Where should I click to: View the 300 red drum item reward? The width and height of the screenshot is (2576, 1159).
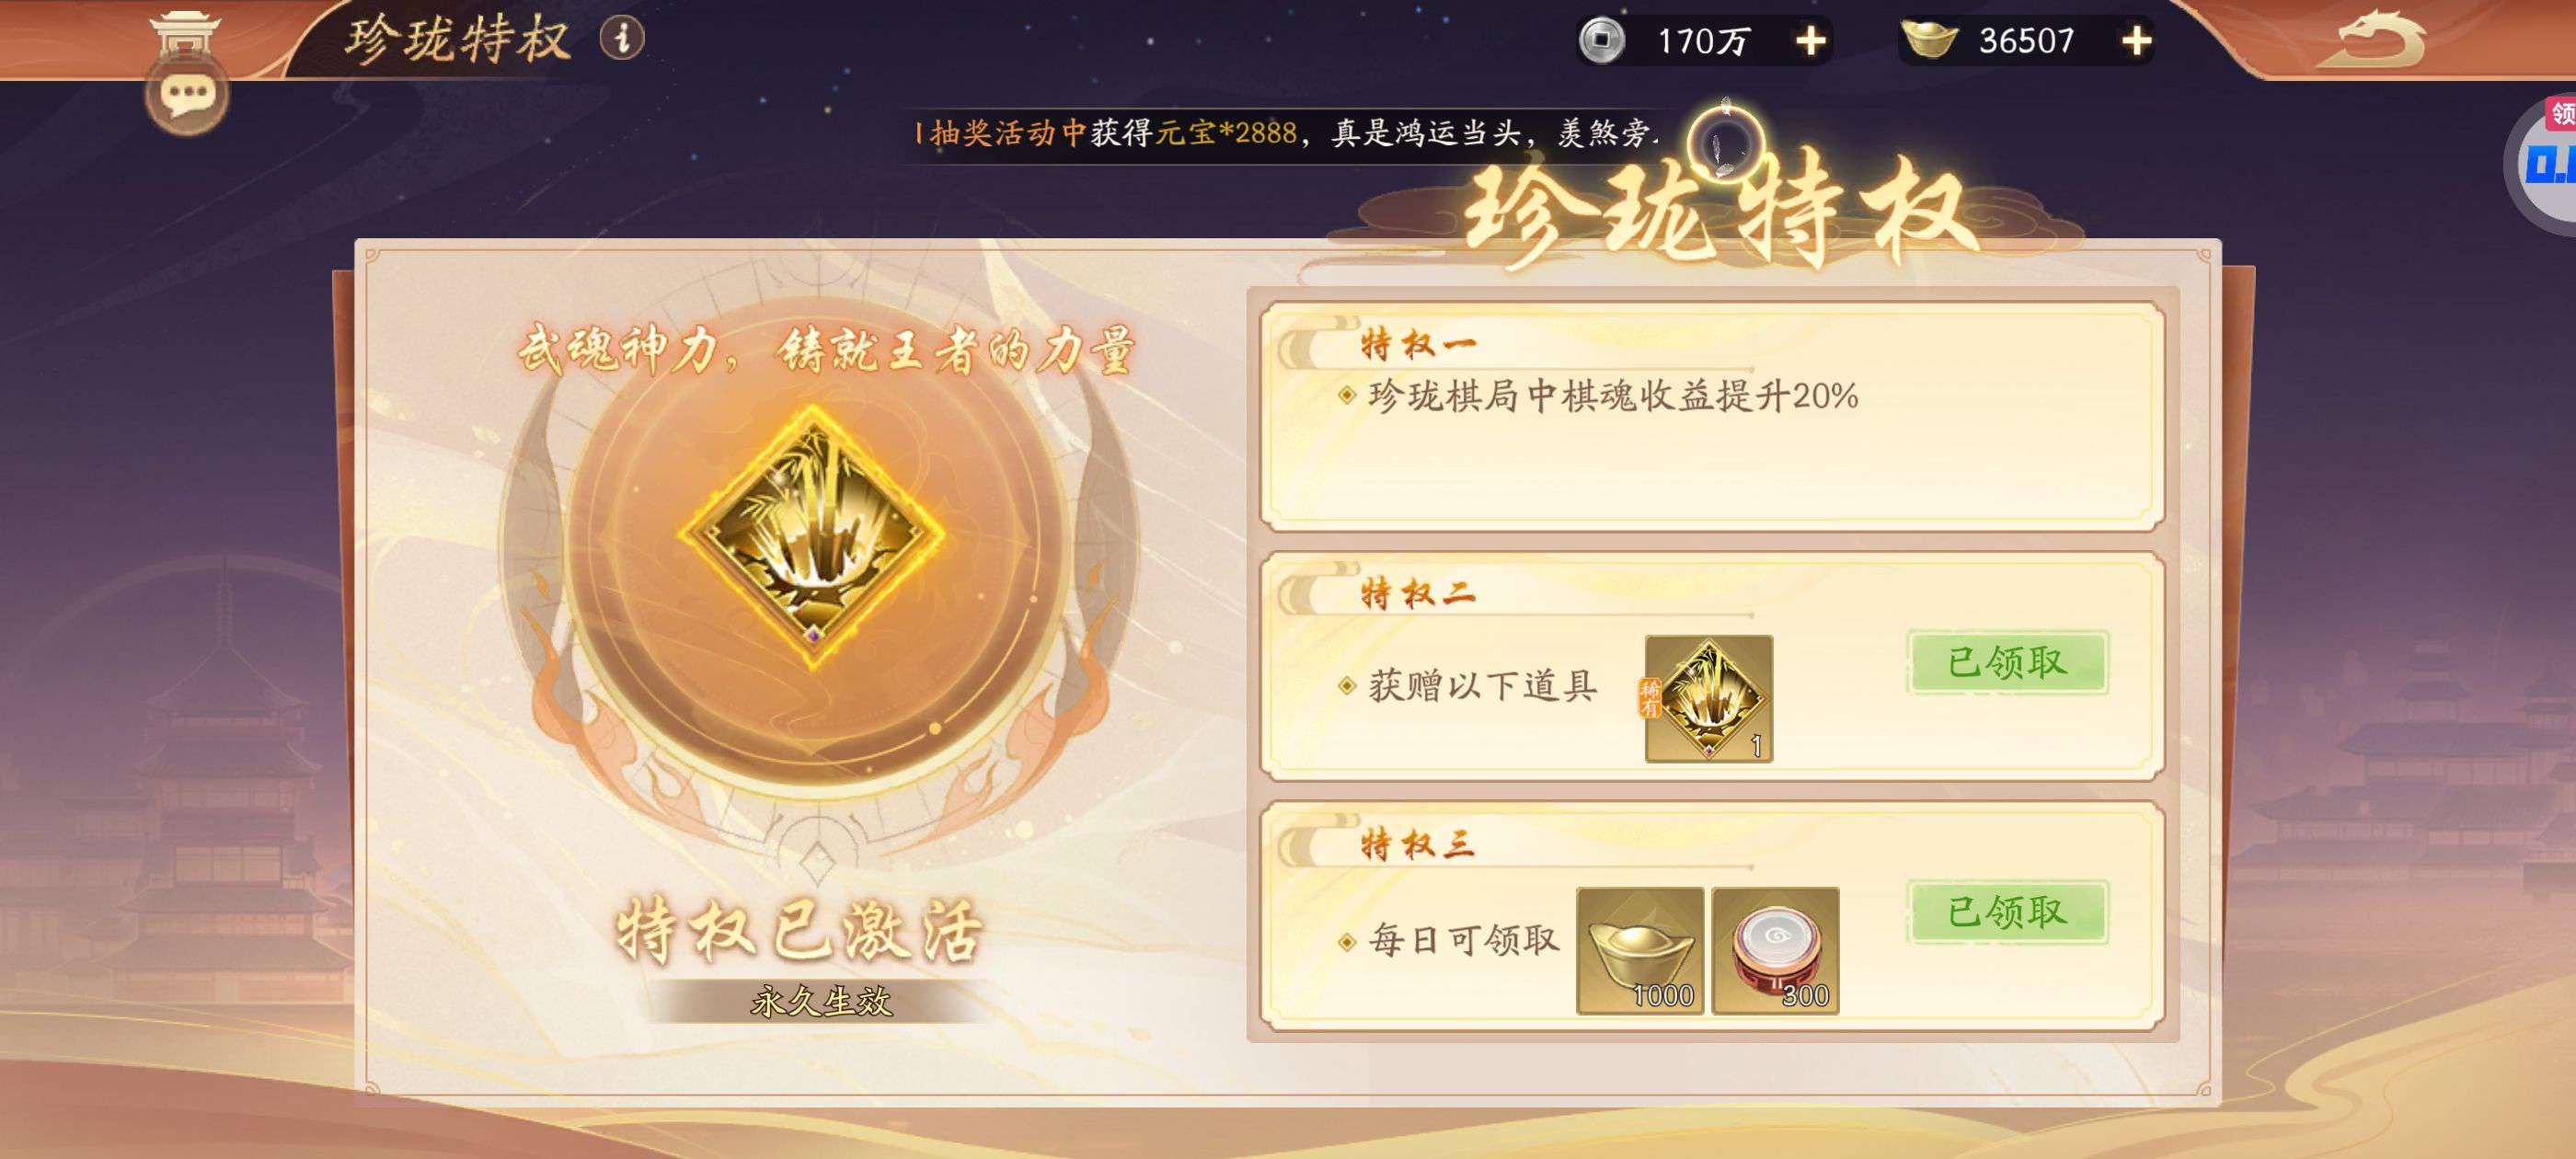pyautogui.click(x=1775, y=950)
